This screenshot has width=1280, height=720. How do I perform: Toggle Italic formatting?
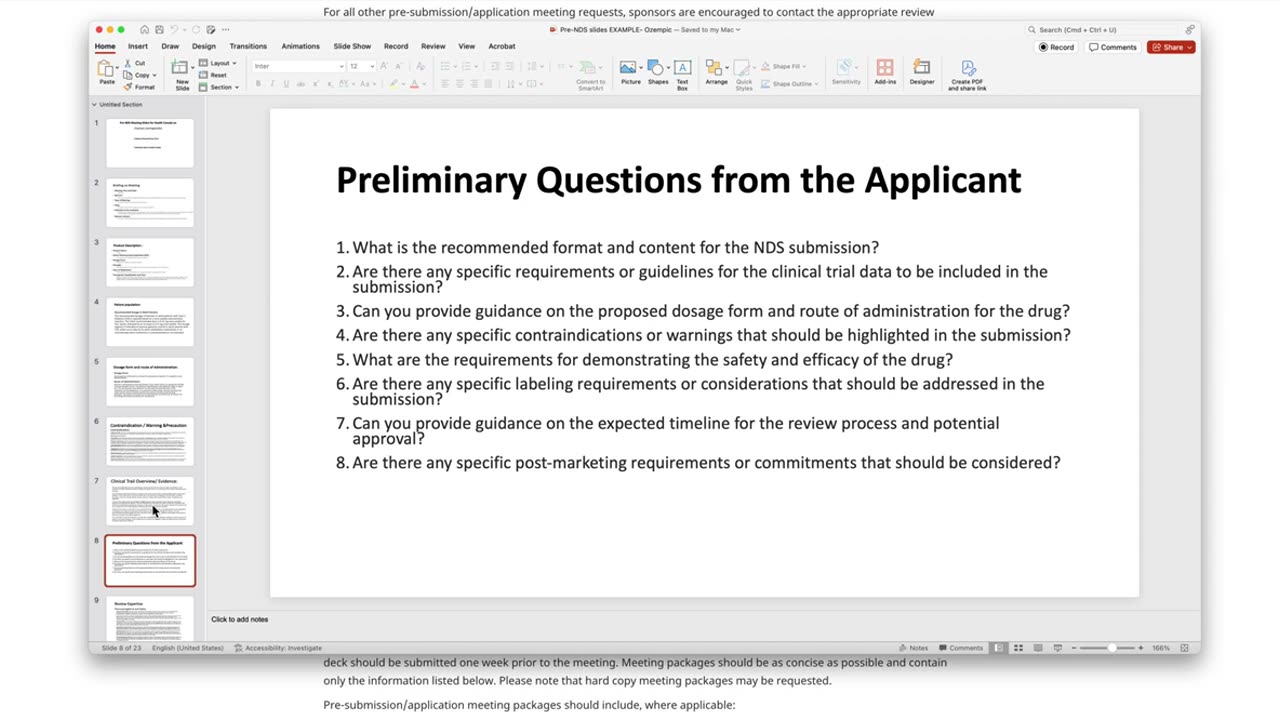(272, 84)
